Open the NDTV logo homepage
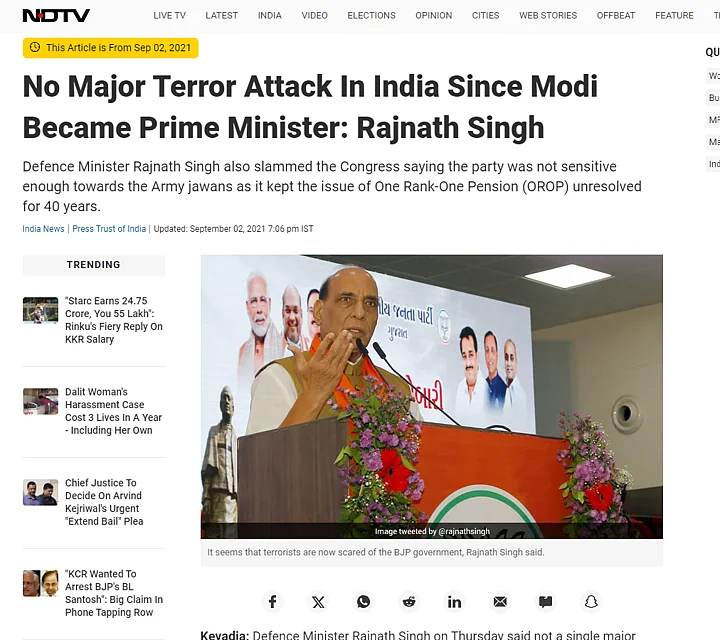This screenshot has height=640, width=720. coord(56,16)
